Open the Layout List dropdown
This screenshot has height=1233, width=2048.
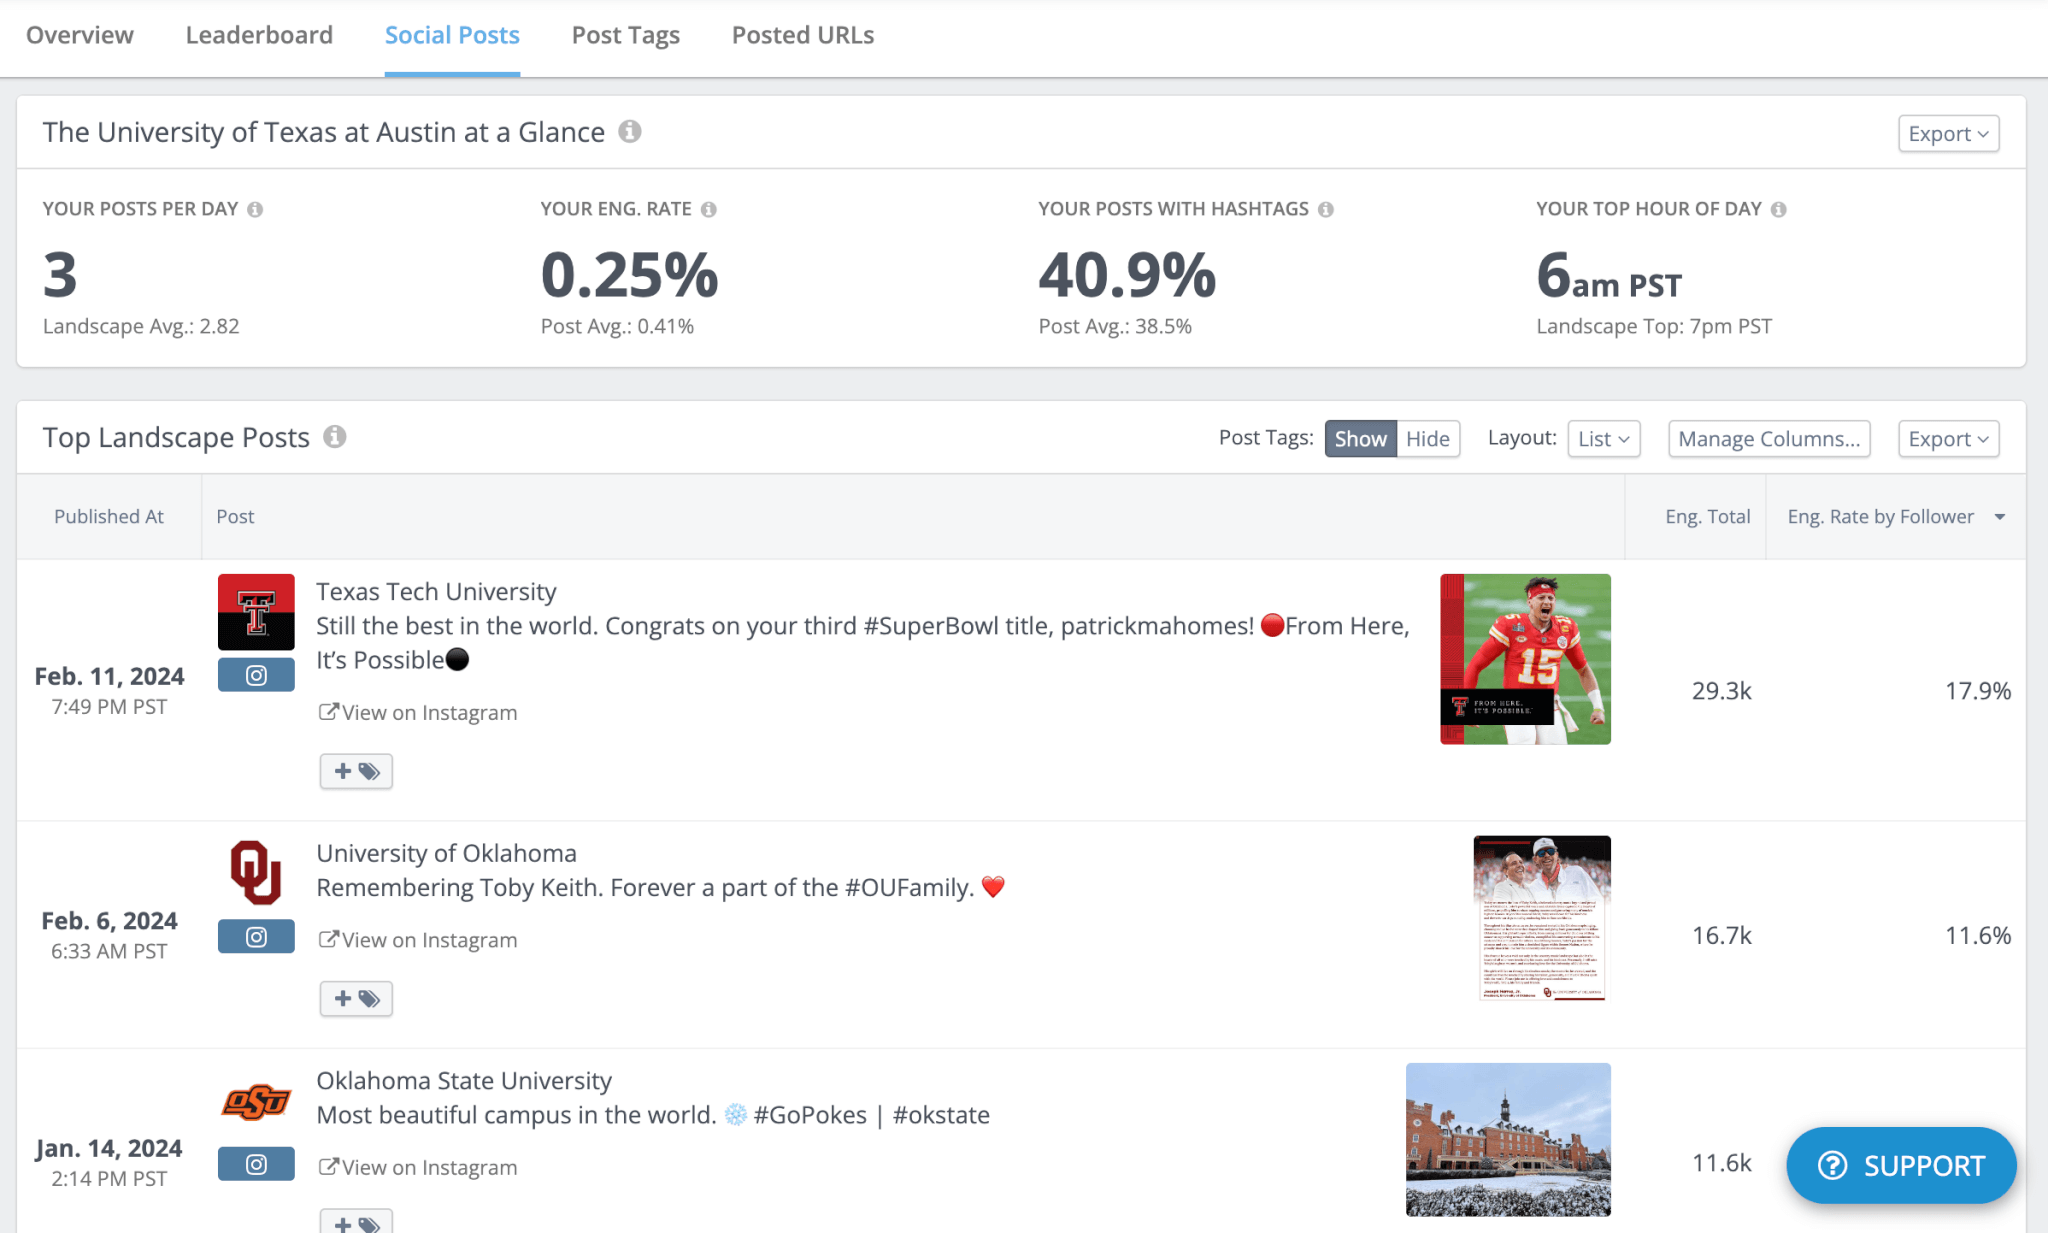point(1602,438)
